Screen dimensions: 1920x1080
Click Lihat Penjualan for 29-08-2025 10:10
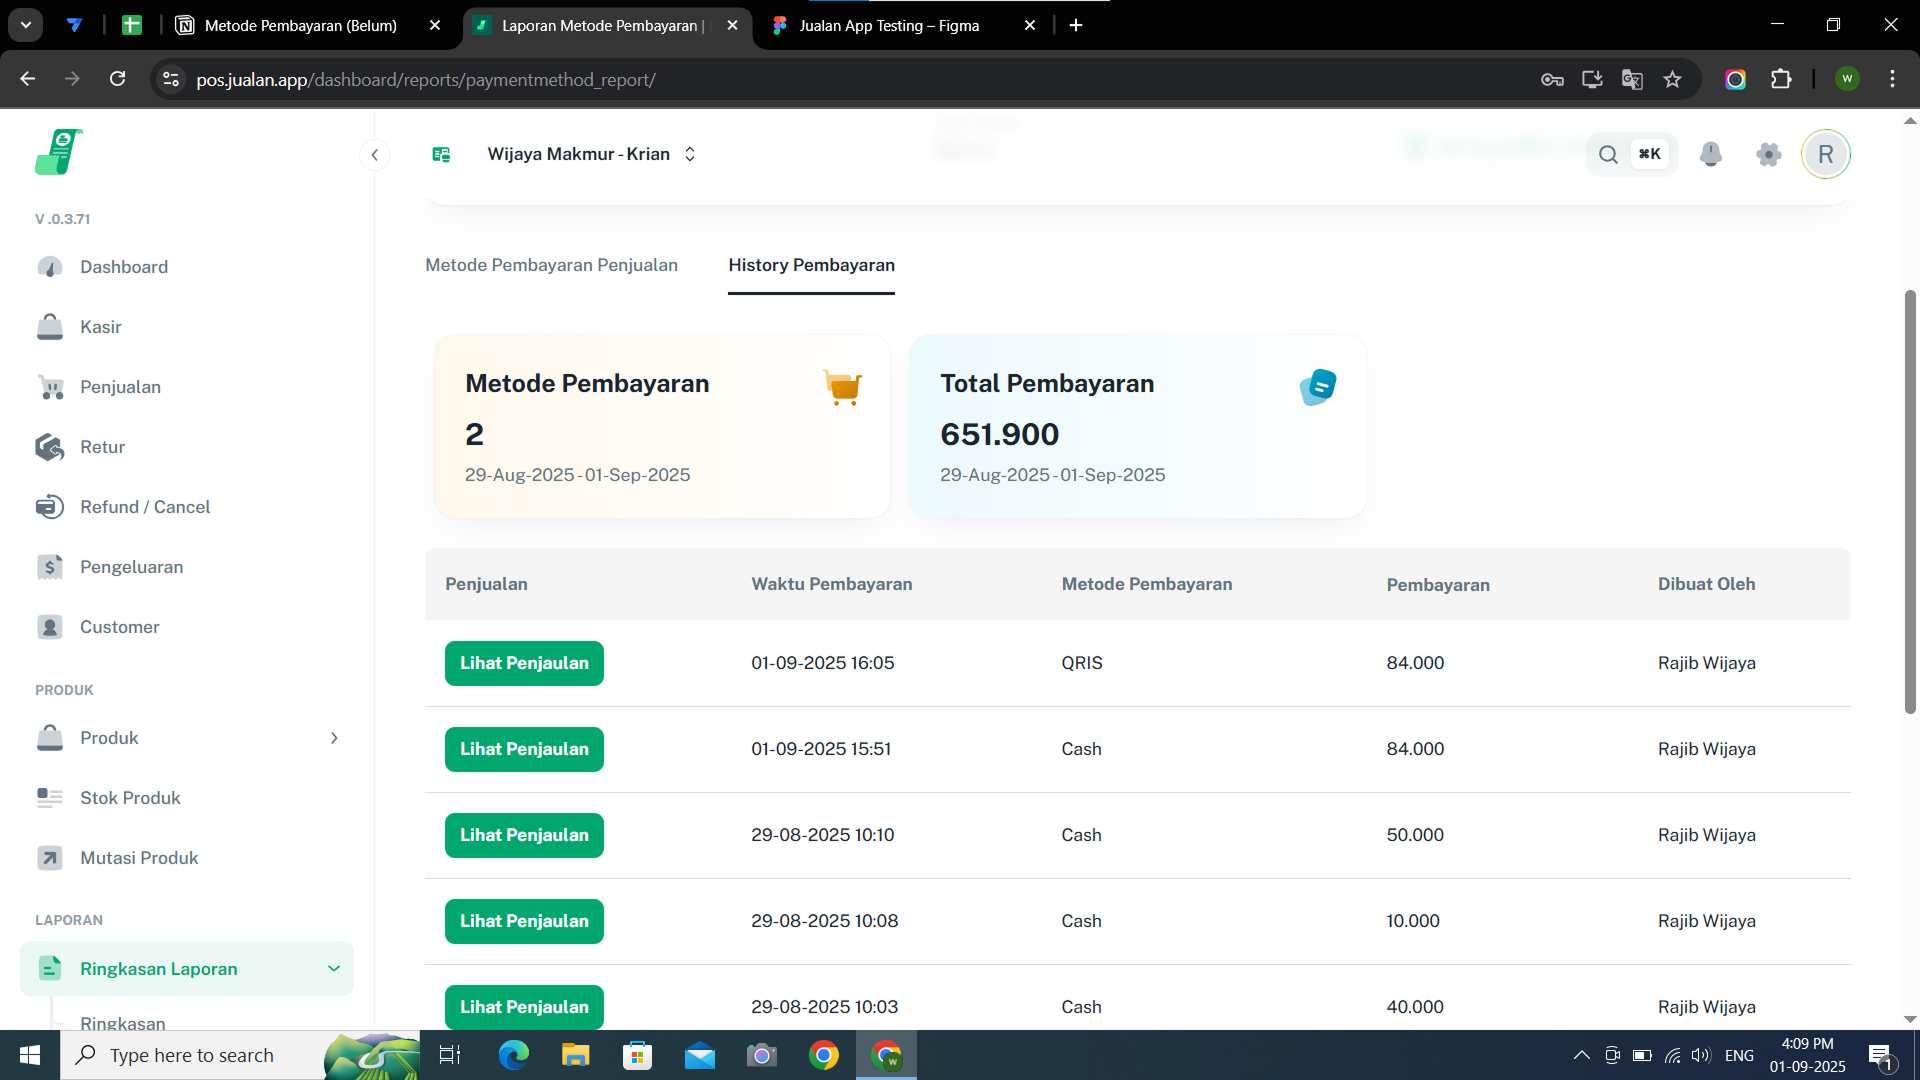[524, 835]
